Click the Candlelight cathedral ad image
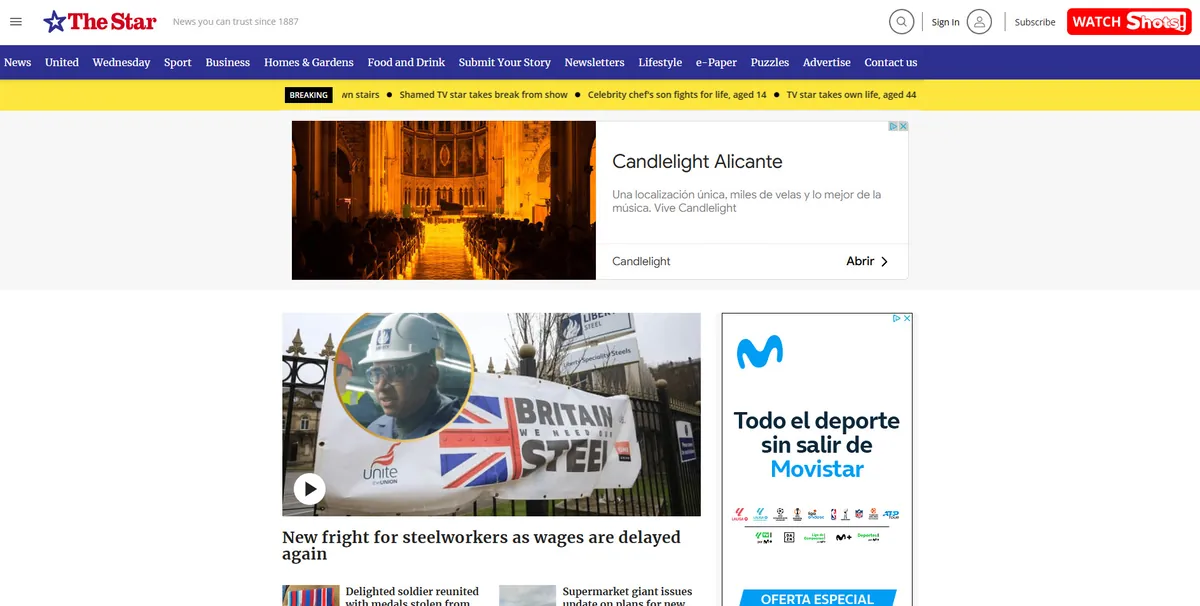Image resolution: width=1200 pixels, height=606 pixels. pyautogui.click(x=444, y=200)
